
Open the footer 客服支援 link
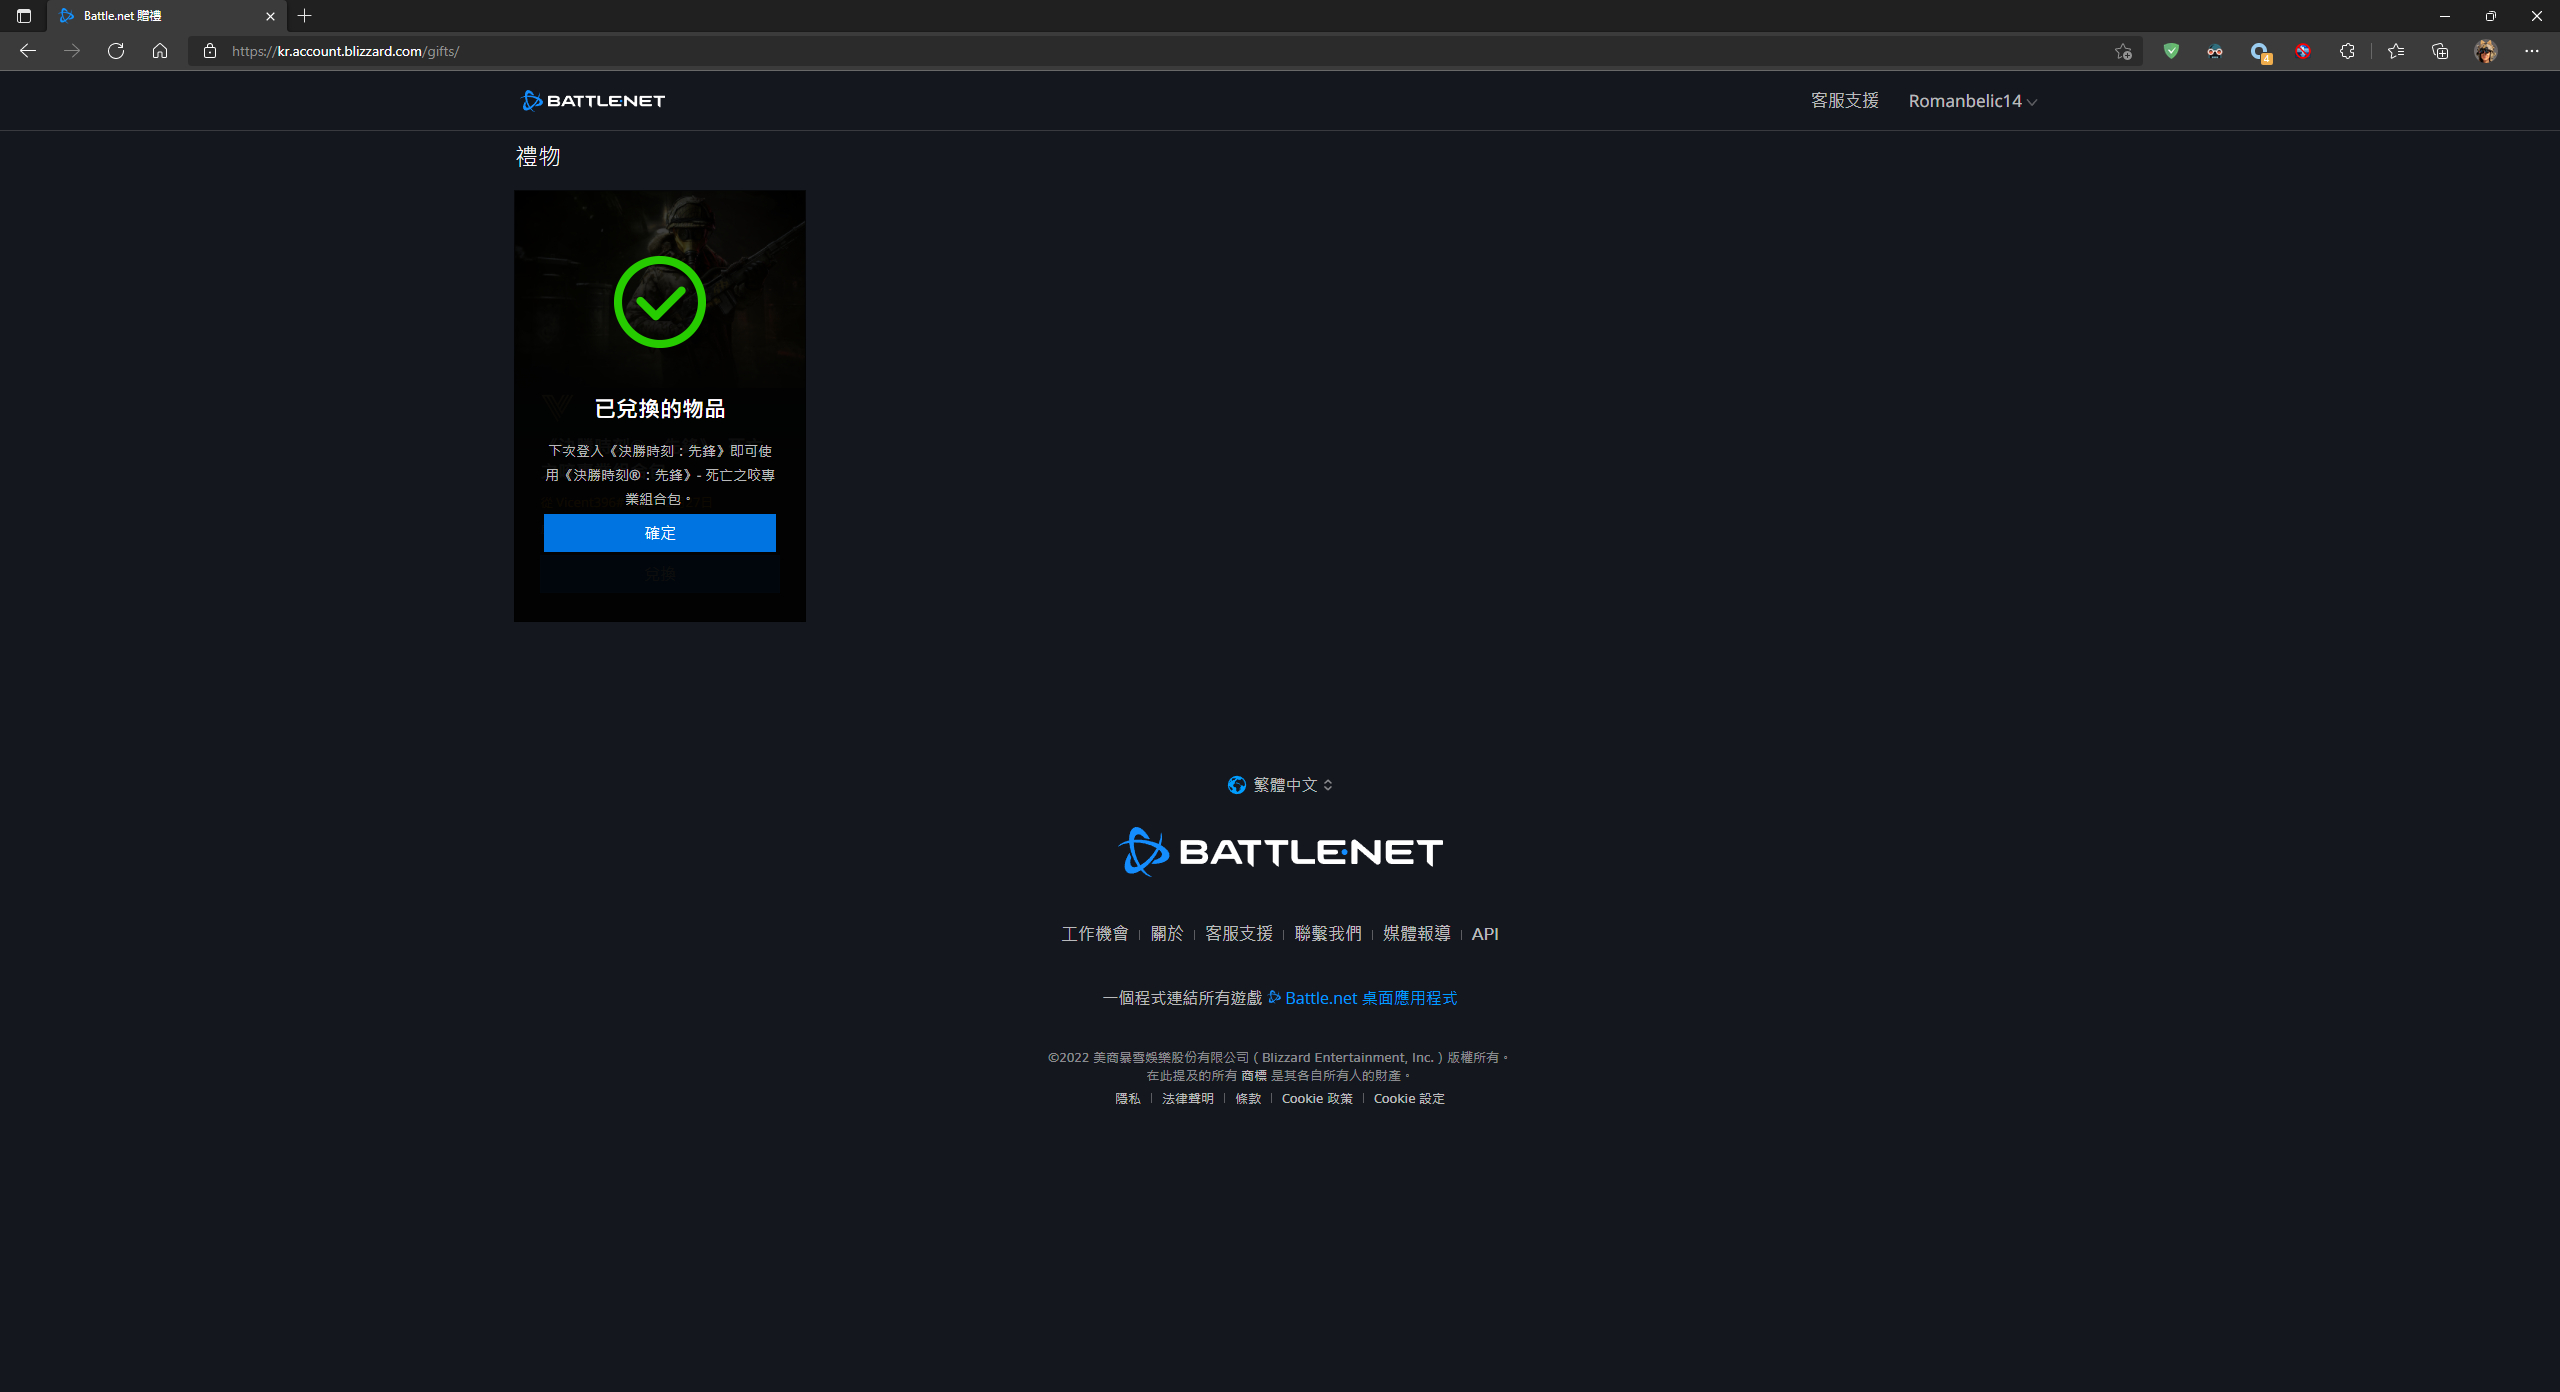[1239, 934]
